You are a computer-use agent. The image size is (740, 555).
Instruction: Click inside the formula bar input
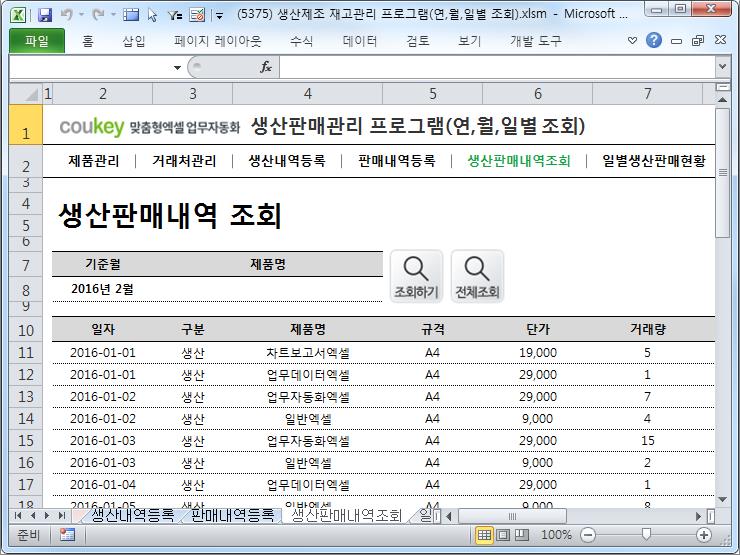tap(497, 67)
